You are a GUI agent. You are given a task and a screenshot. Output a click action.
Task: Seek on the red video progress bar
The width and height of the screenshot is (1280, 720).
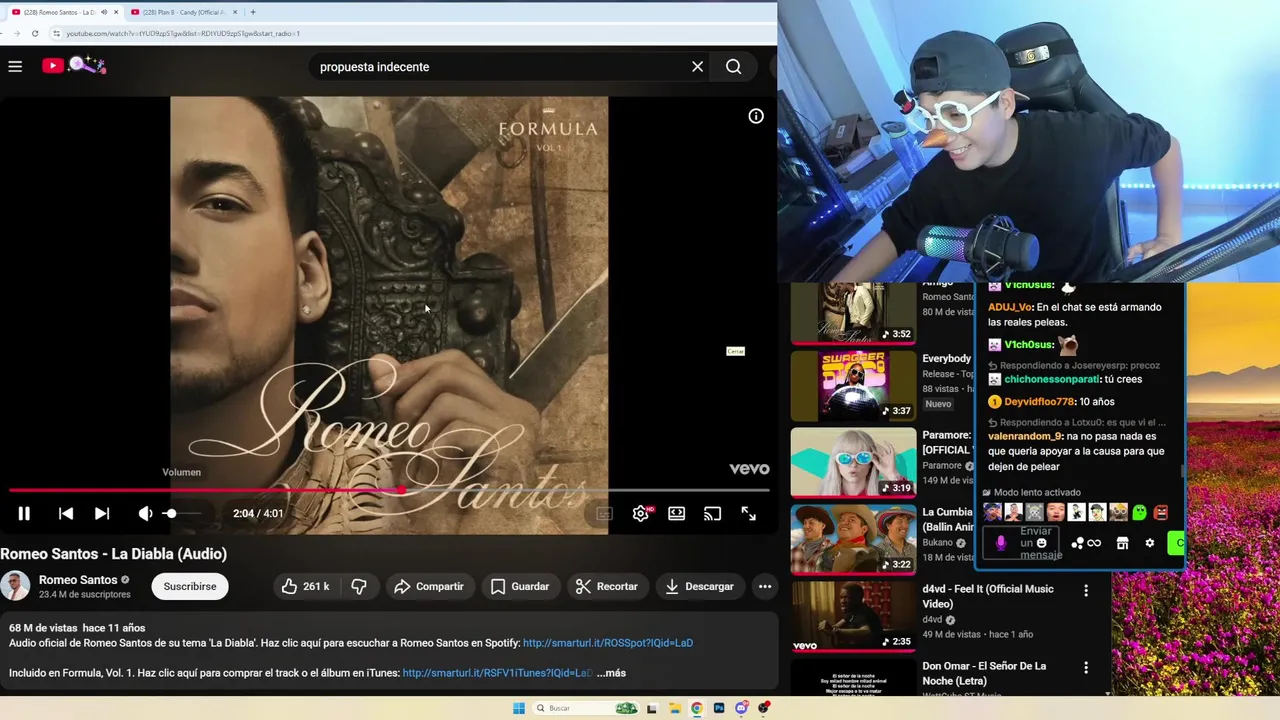point(389,490)
